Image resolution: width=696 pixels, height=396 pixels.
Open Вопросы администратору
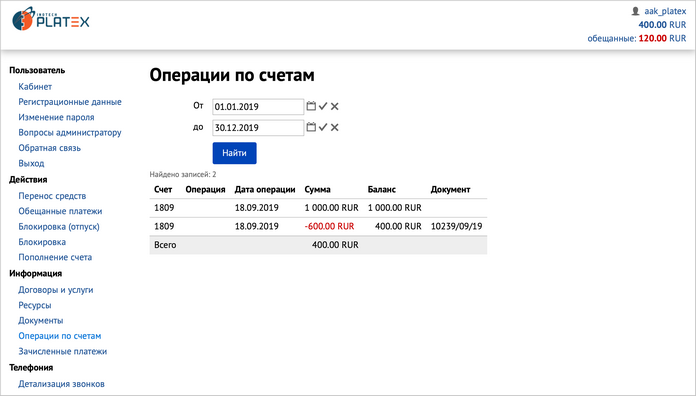(x=70, y=132)
